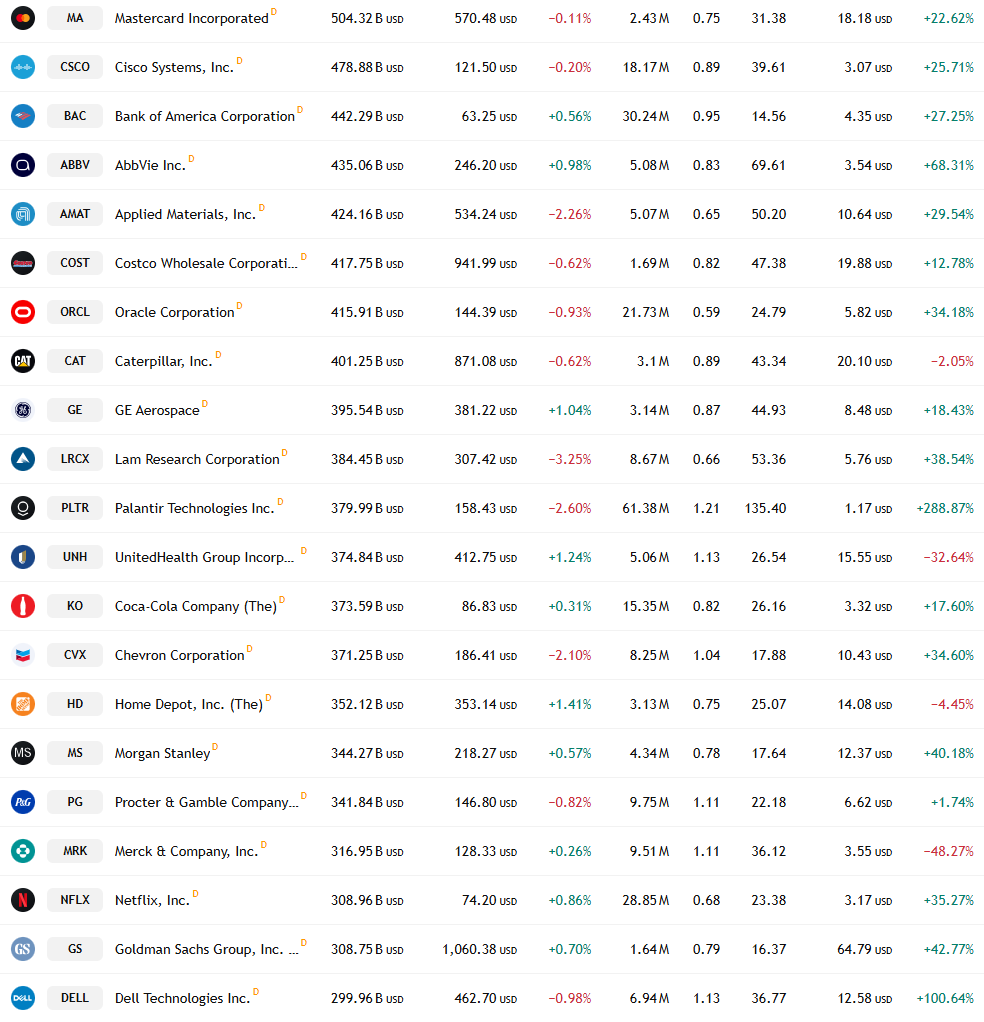Click Dell EPS growth +100.64%
Image resolution: width=984 pixels, height=1022 pixels.
click(945, 998)
